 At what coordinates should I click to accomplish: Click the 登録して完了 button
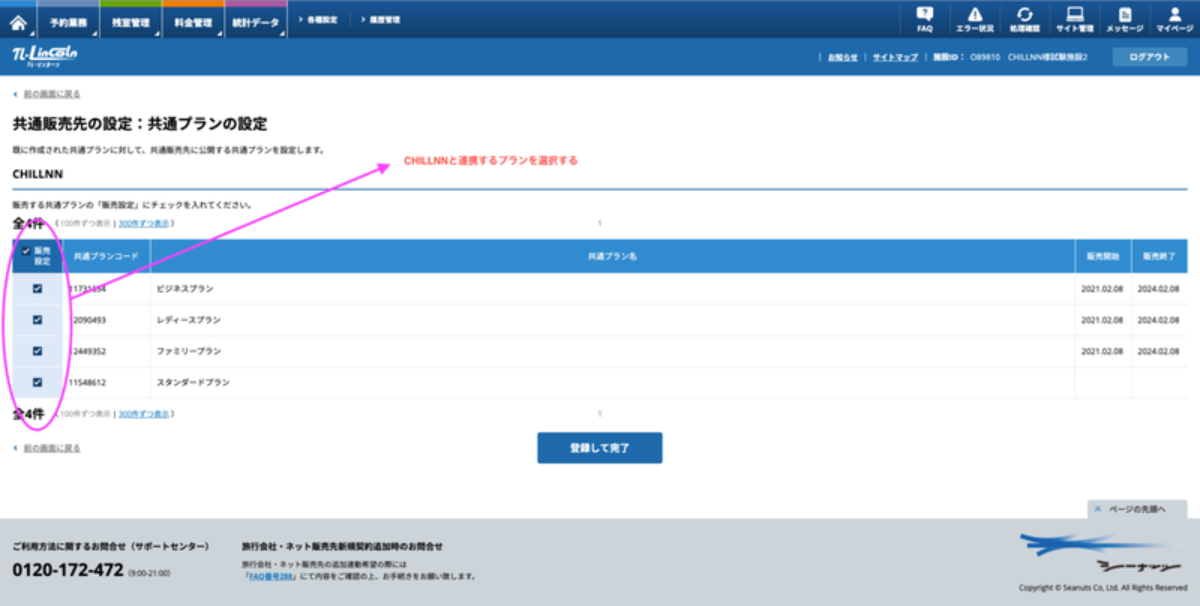(x=599, y=448)
